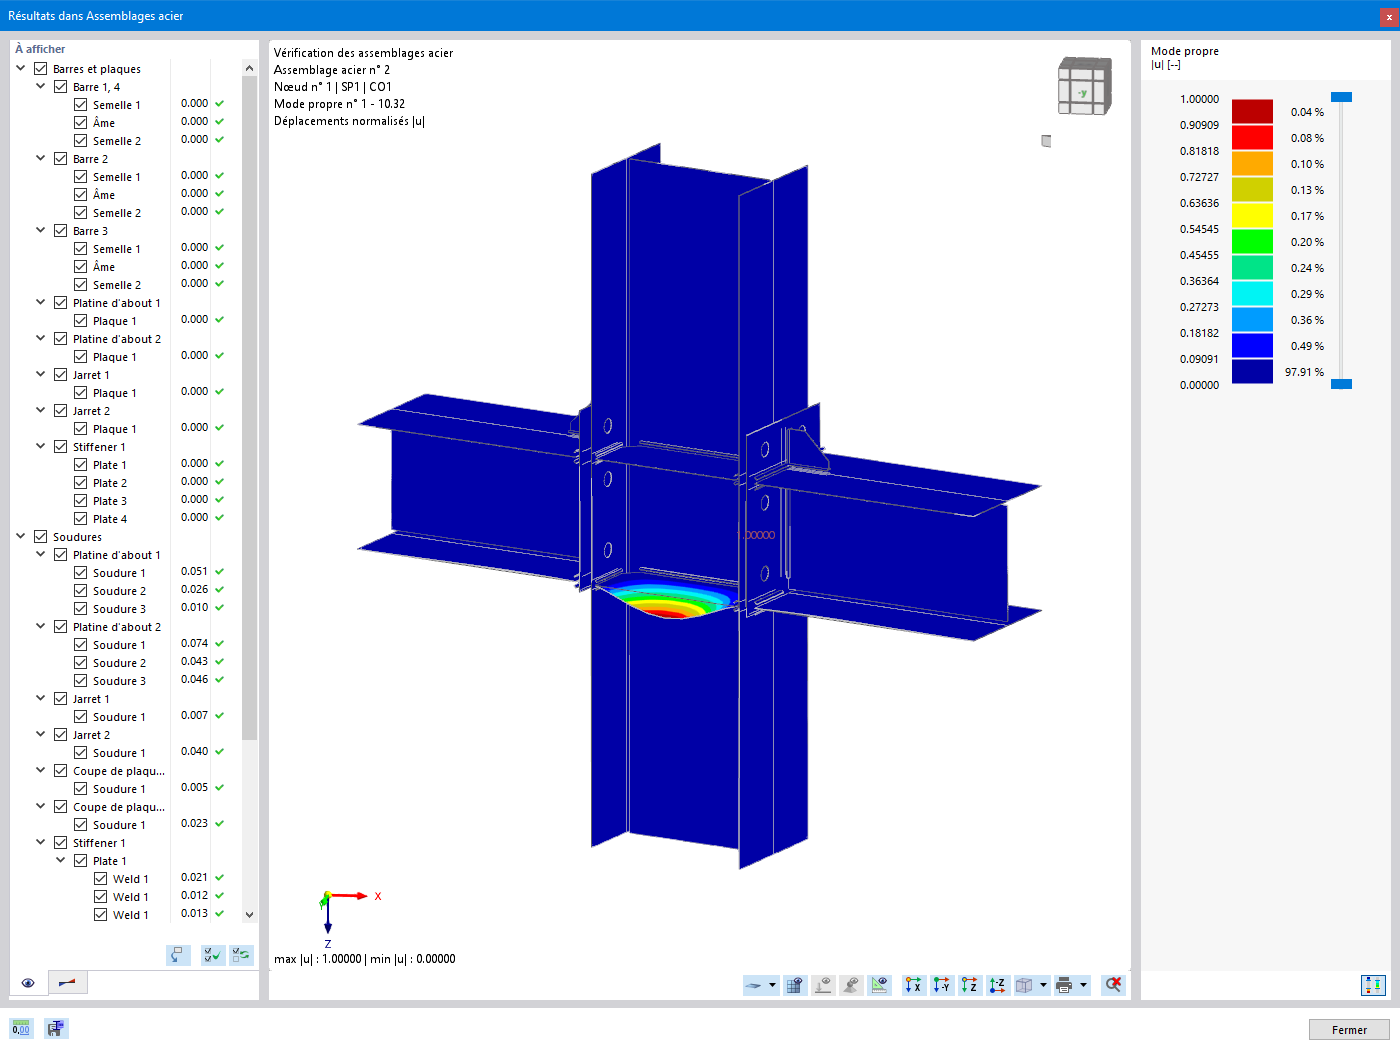Image resolution: width=1400 pixels, height=1050 pixels.
Task: Select the yellow legend color swatch
Action: pos(1252,215)
